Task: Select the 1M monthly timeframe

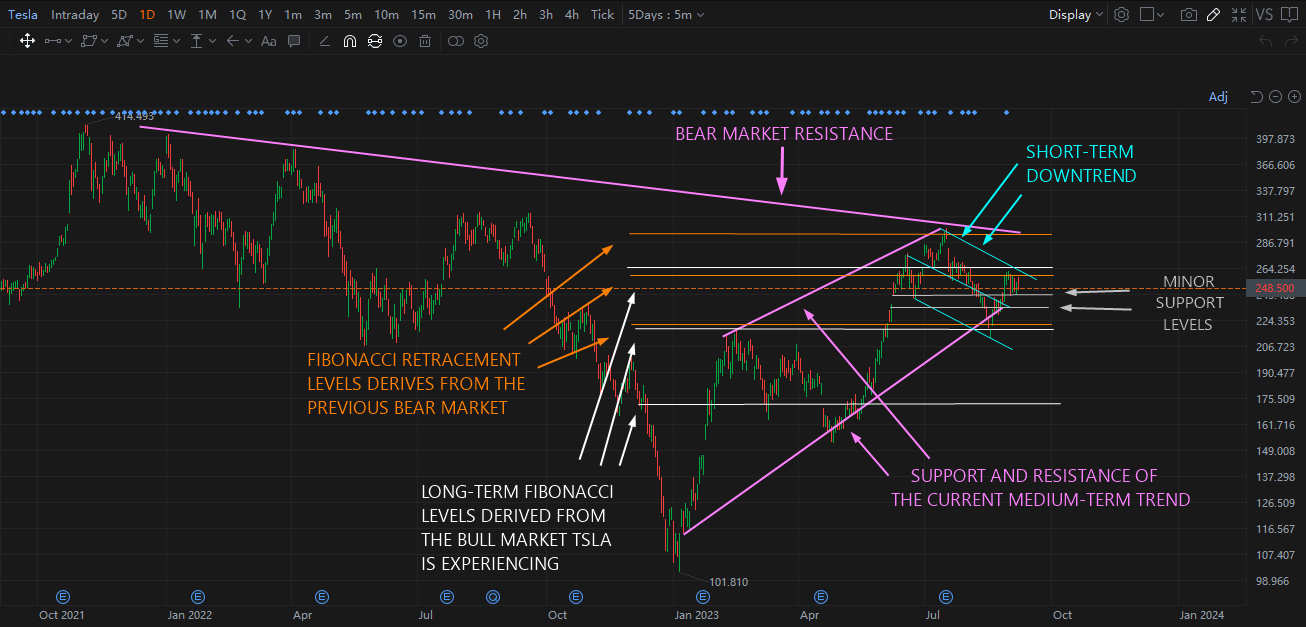Action: click(x=207, y=15)
